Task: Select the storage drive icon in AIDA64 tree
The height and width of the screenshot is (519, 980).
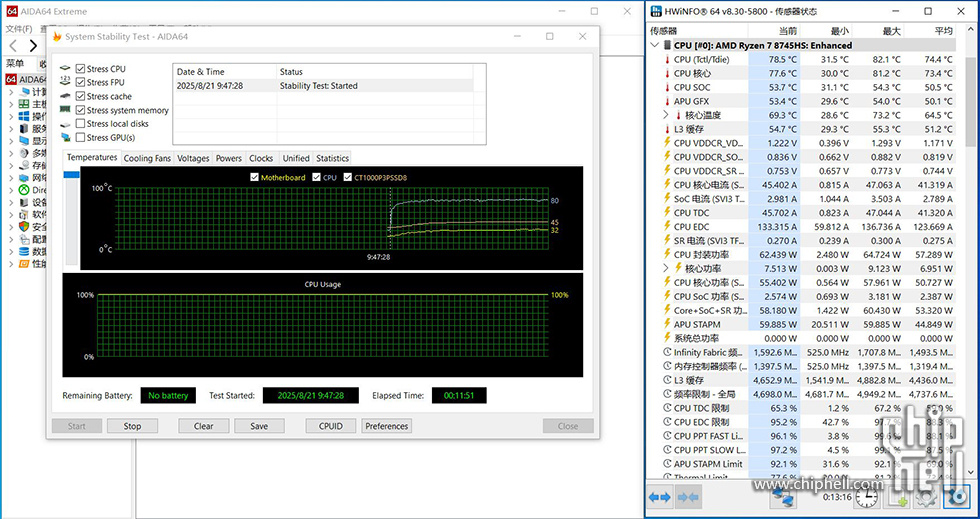Action: (24, 166)
